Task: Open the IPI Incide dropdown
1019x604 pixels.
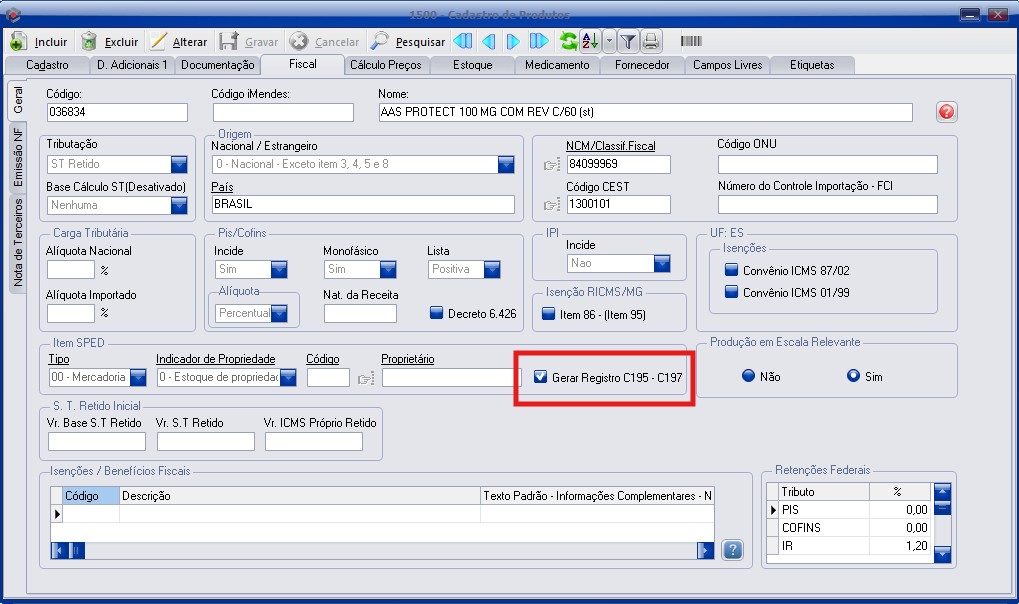Action: pyautogui.click(x=662, y=263)
